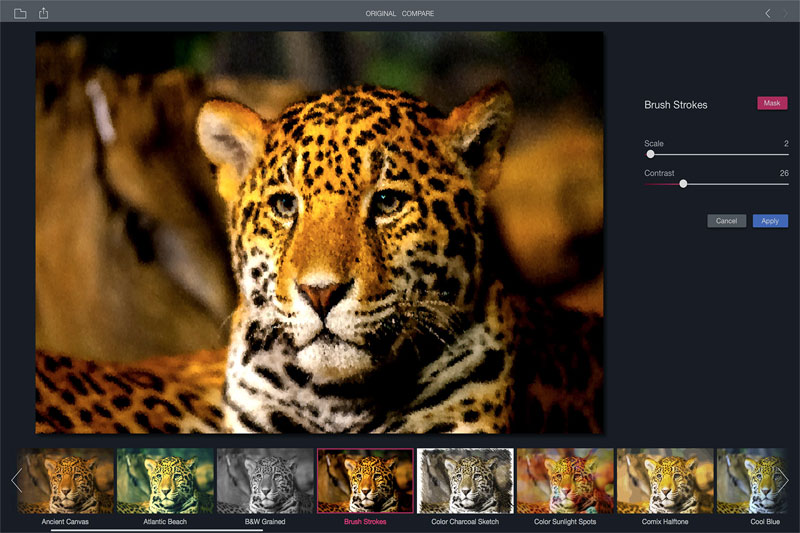Select the Ancient Canvas filter thumbnail
800x533 pixels.
point(65,480)
